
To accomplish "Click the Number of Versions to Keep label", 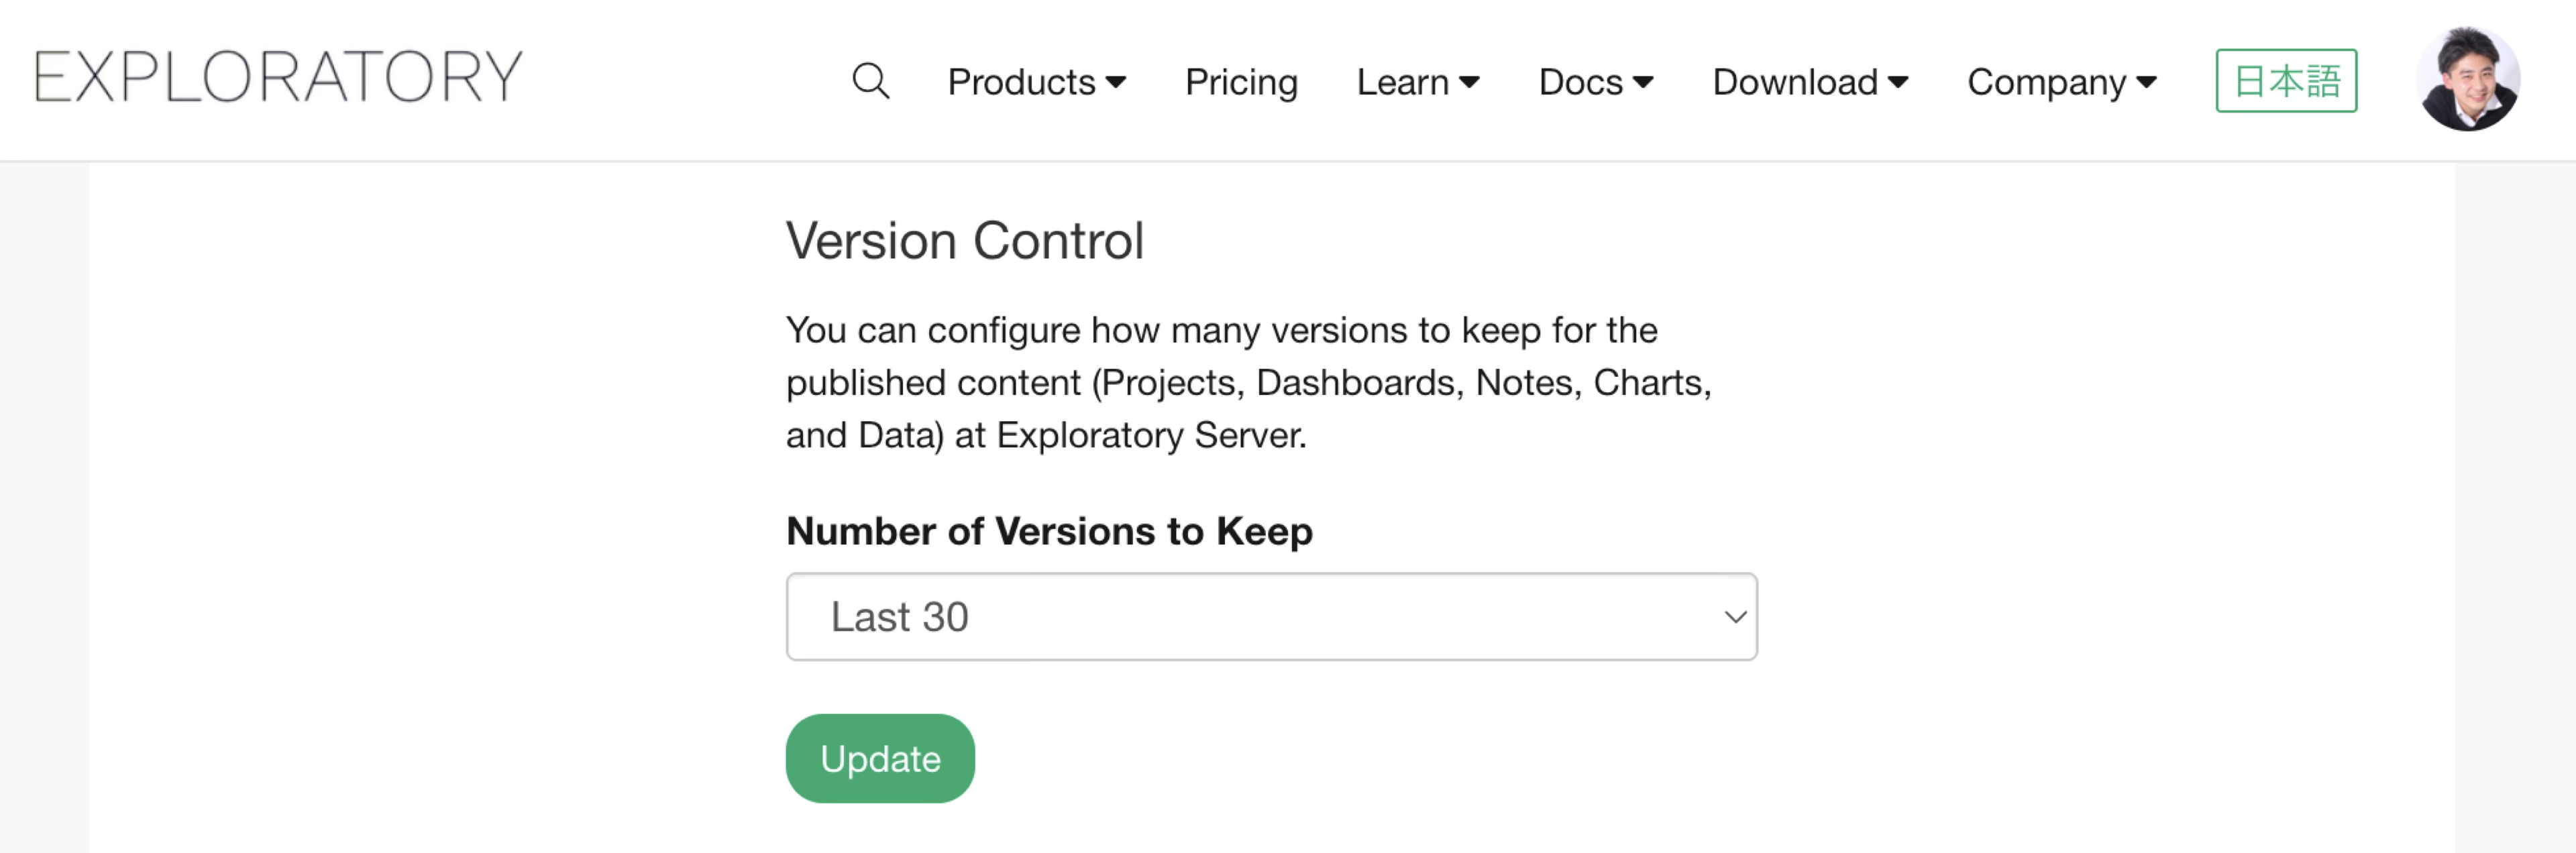I will point(1048,531).
